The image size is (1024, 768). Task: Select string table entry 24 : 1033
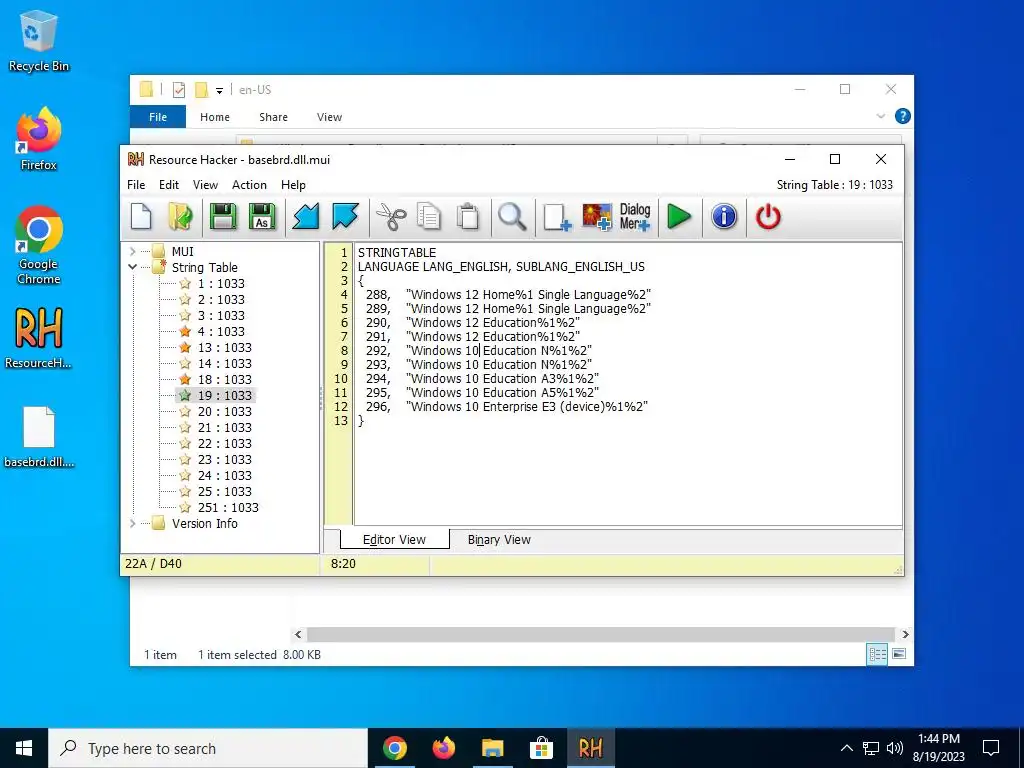224,475
